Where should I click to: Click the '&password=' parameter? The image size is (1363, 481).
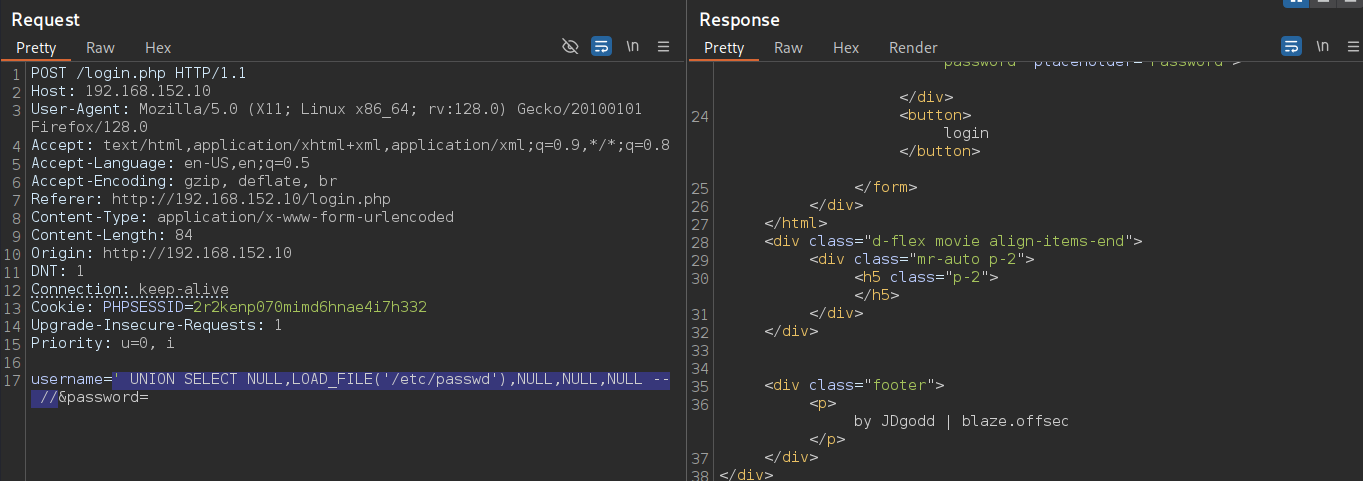[103, 398]
